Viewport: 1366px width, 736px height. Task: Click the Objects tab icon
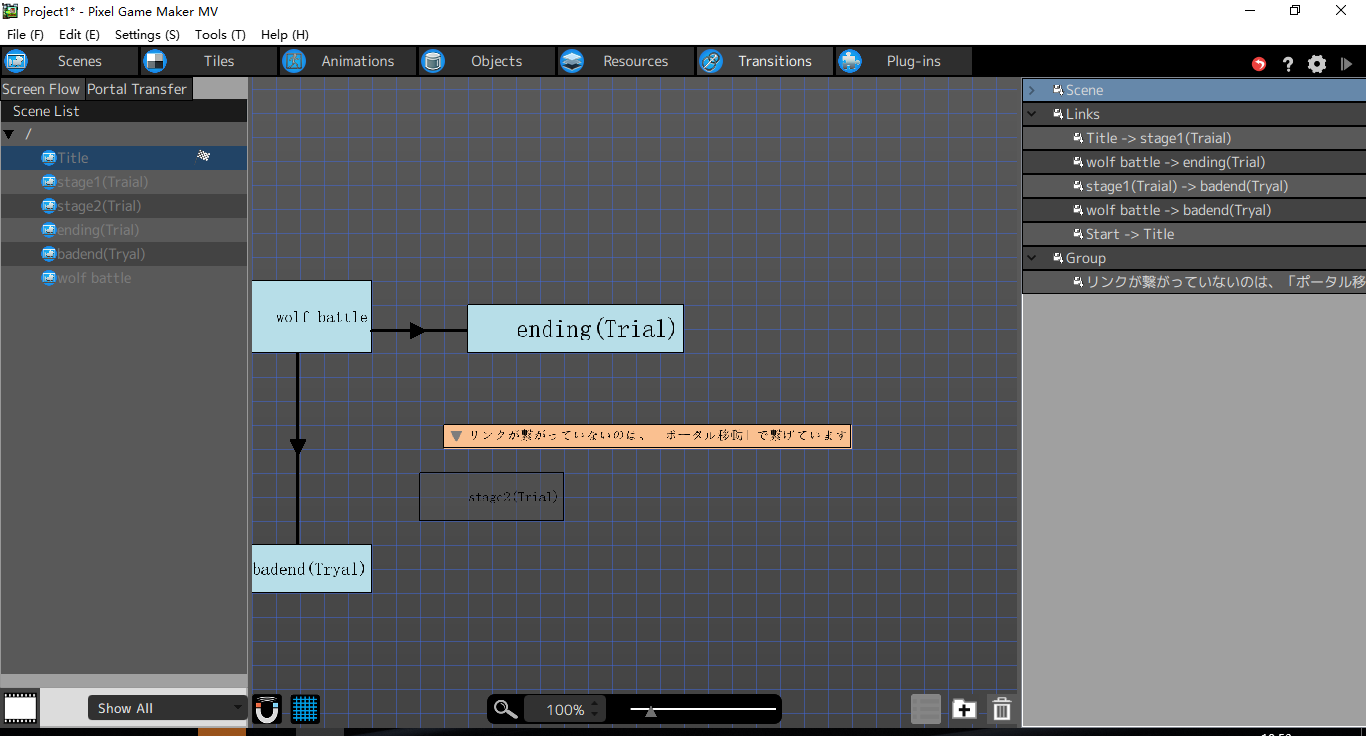point(433,61)
